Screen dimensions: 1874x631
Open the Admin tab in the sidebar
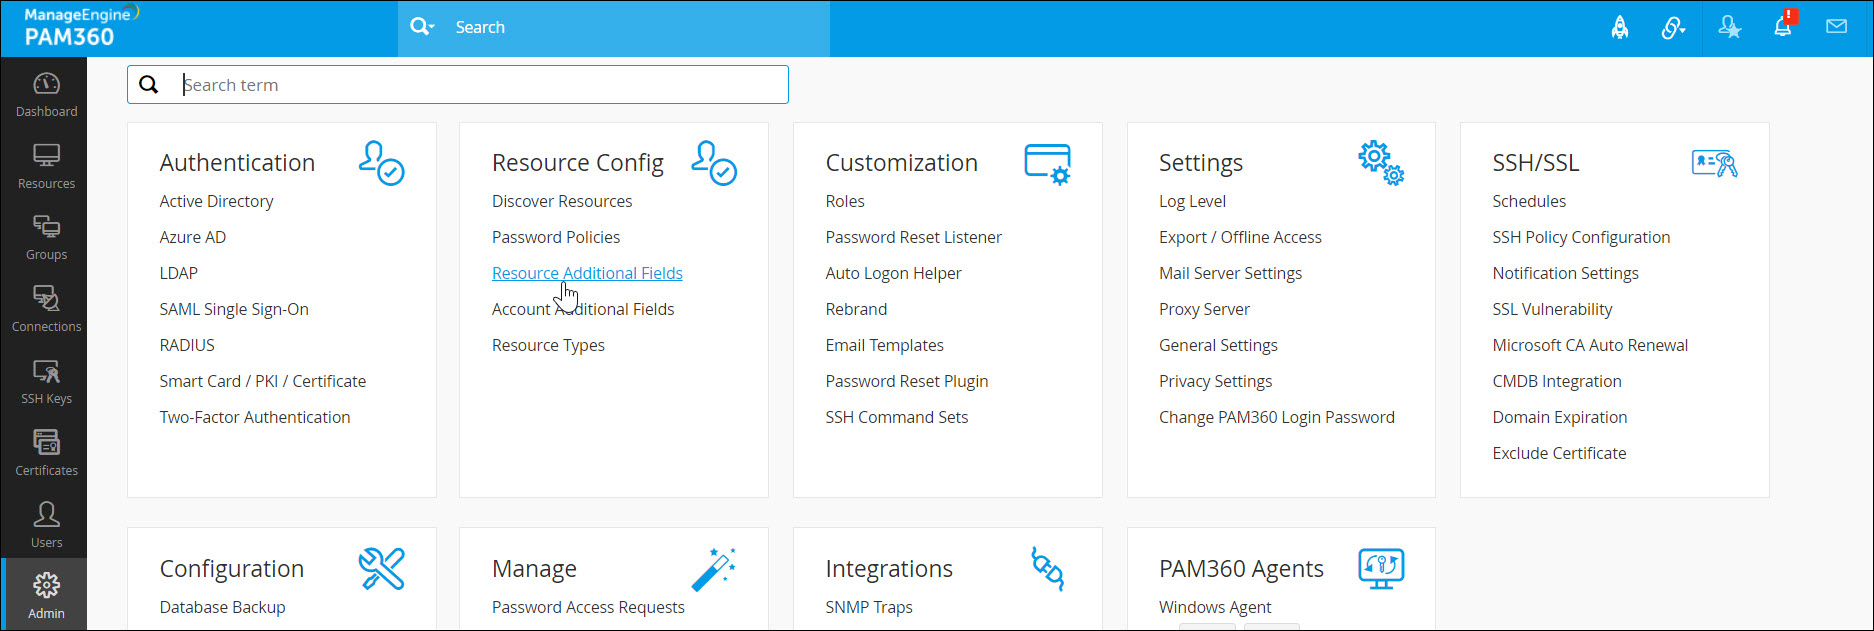click(x=46, y=595)
